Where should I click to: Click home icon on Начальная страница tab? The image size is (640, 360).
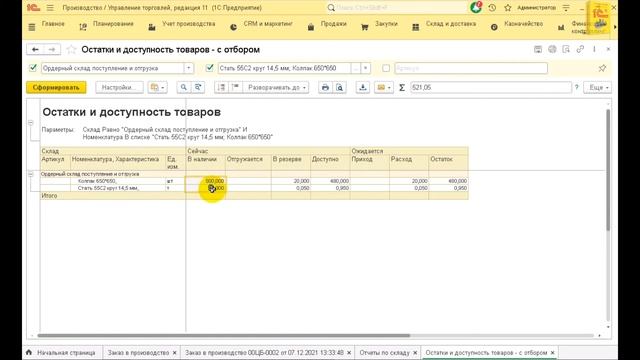click(29, 352)
